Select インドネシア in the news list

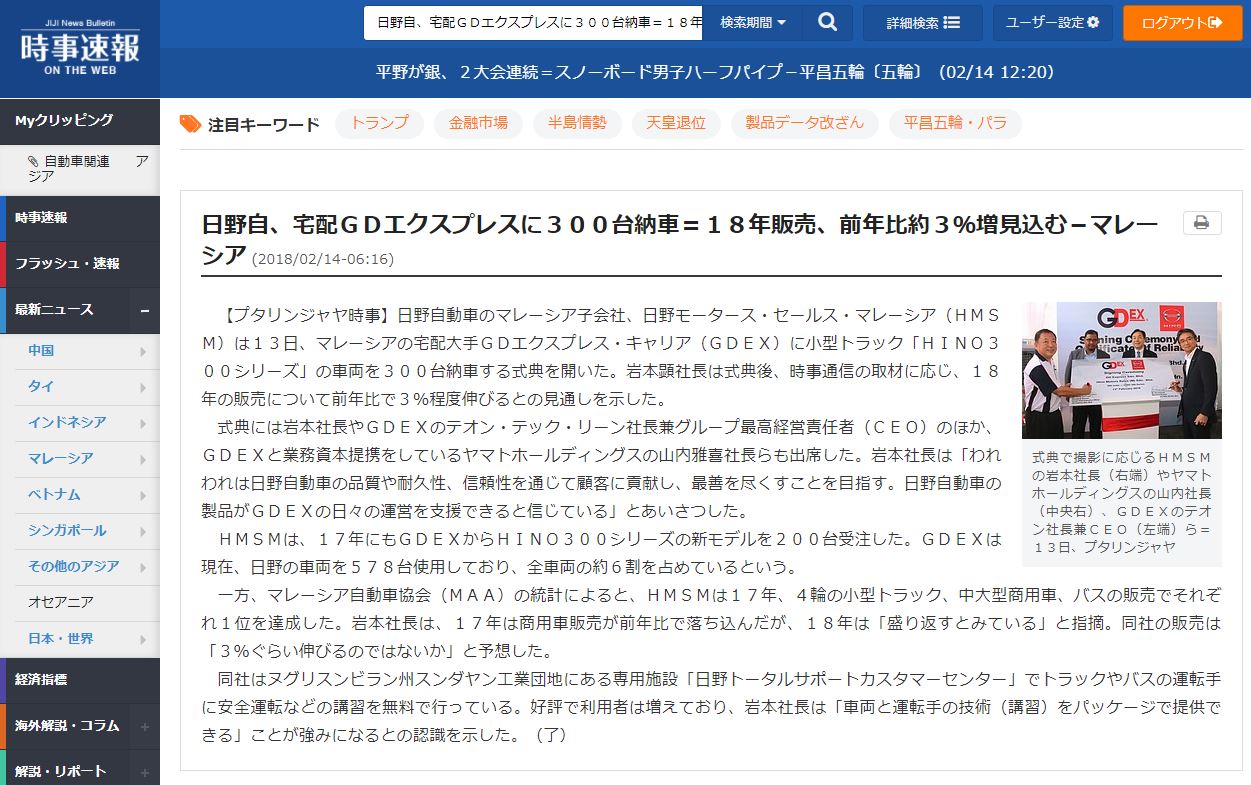pos(88,423)
